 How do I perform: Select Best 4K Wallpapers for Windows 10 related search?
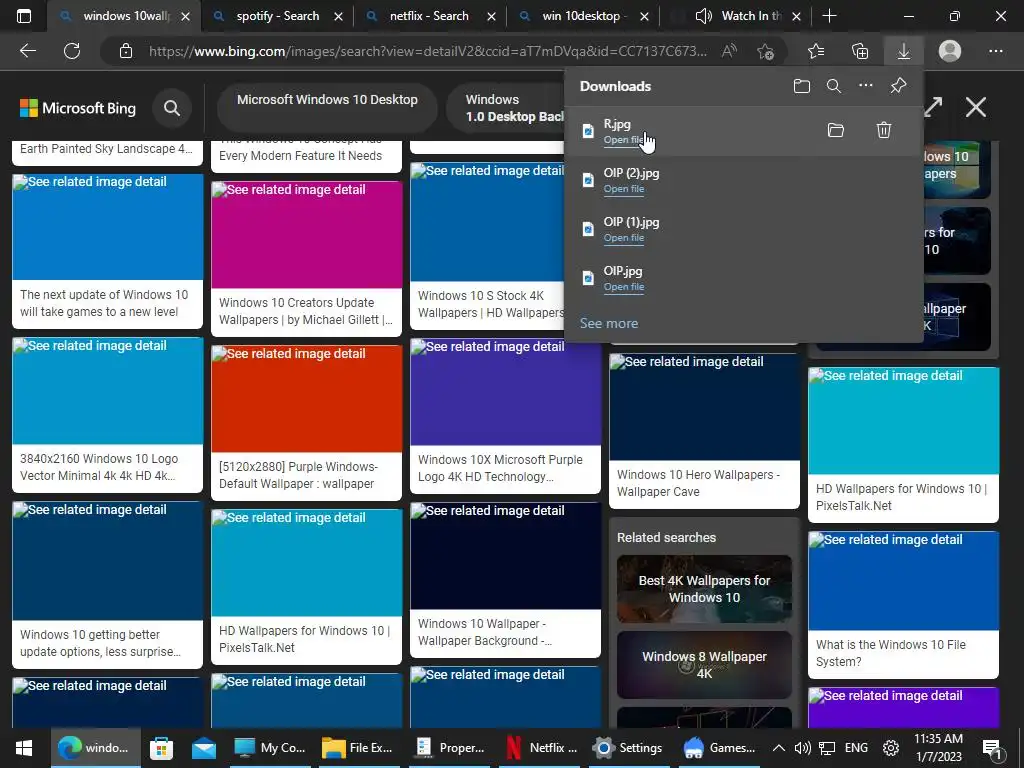[x=704, y=589]
